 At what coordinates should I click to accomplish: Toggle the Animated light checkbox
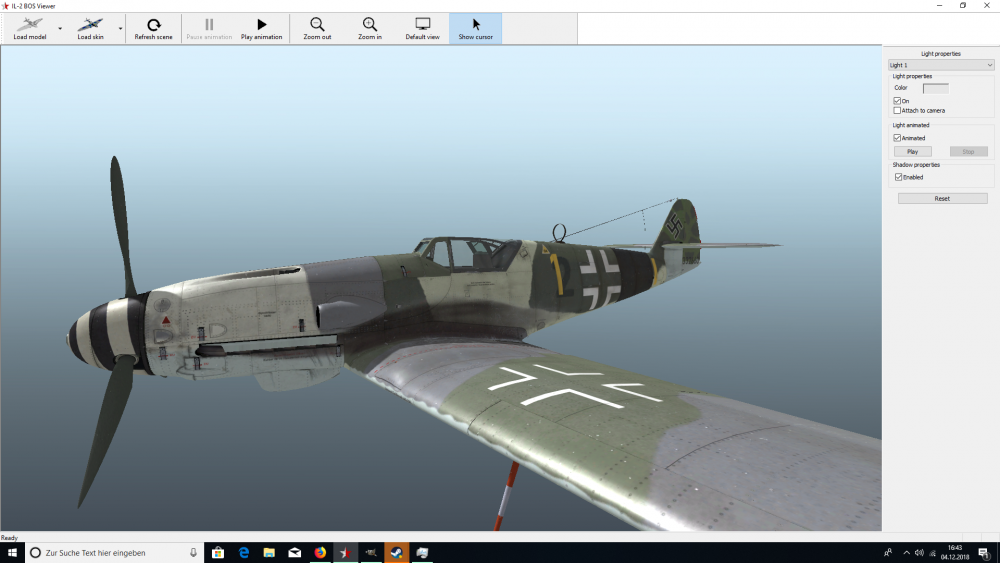pos(897,138)
